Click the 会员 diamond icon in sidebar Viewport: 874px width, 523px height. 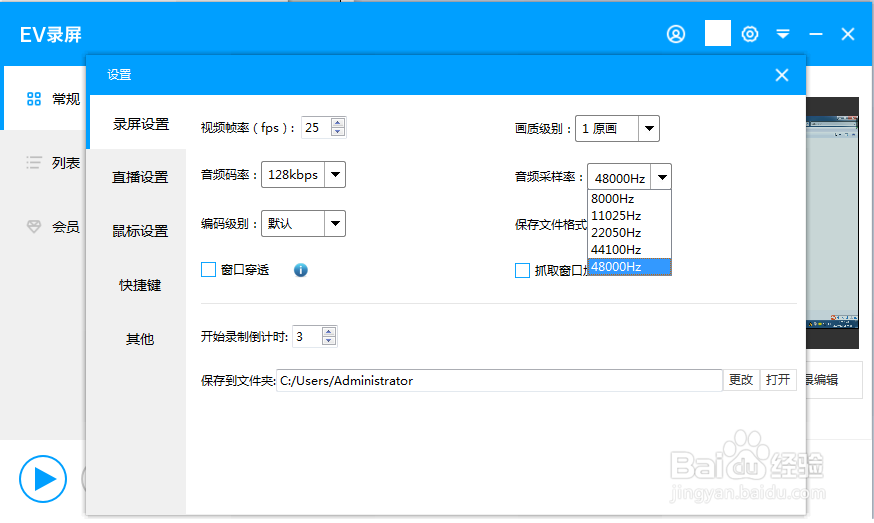34,226
